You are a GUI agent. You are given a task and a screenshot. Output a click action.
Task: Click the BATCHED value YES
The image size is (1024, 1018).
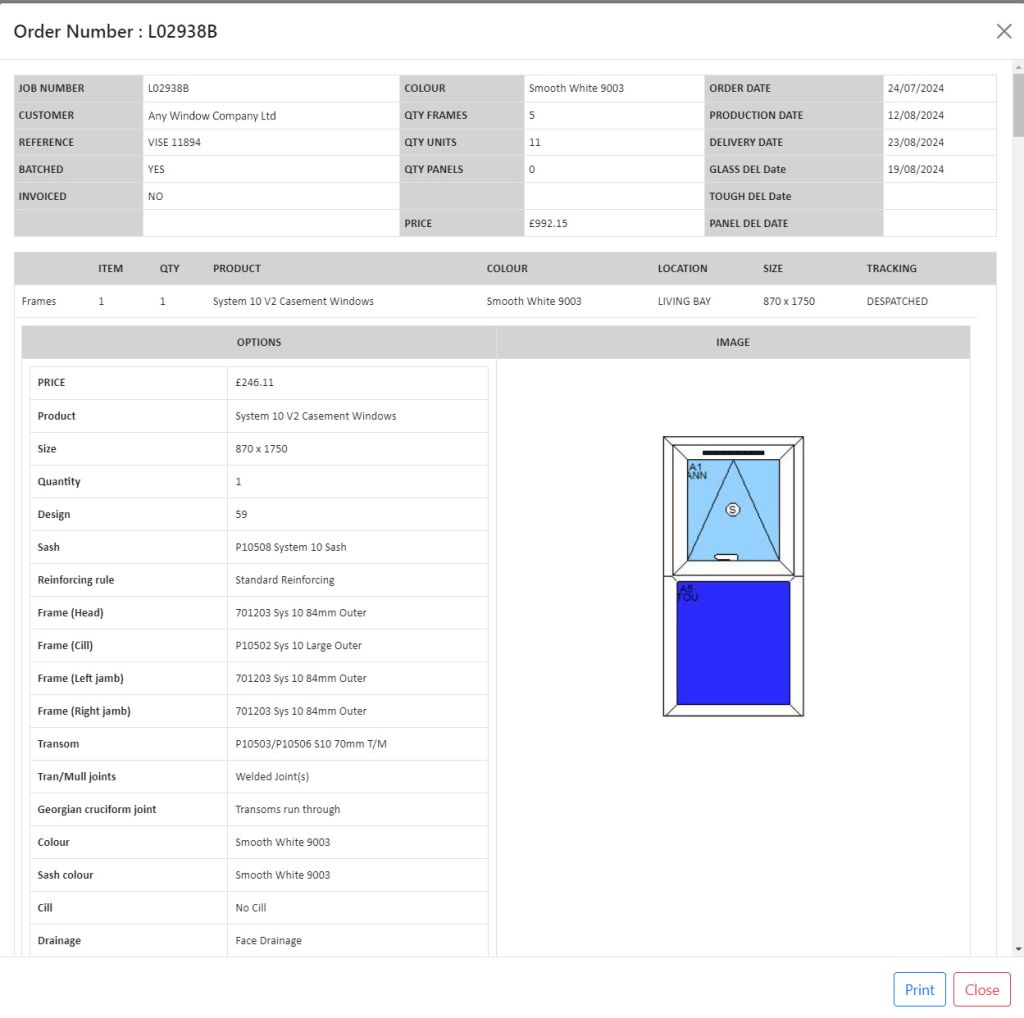tap(156, 169)
